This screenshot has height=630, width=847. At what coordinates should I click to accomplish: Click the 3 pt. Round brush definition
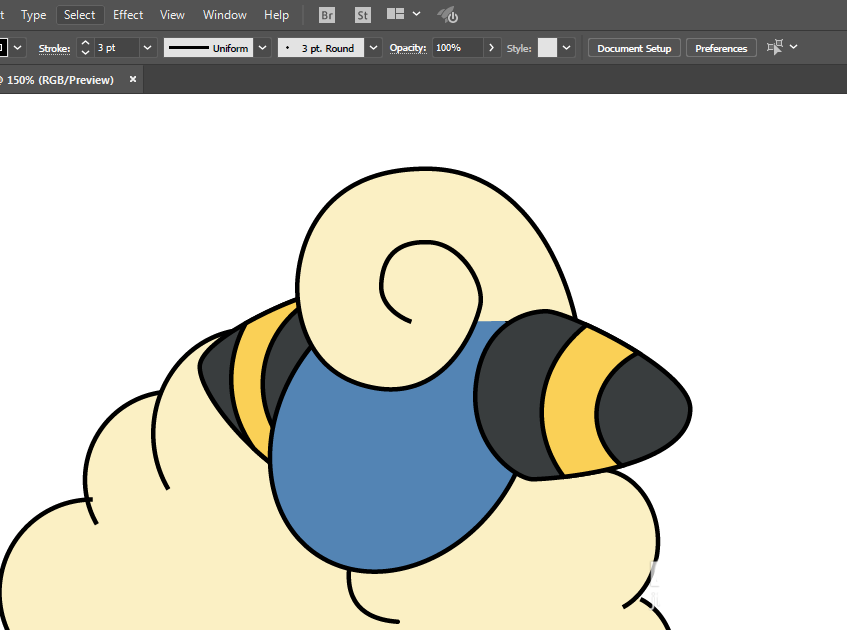321,48
